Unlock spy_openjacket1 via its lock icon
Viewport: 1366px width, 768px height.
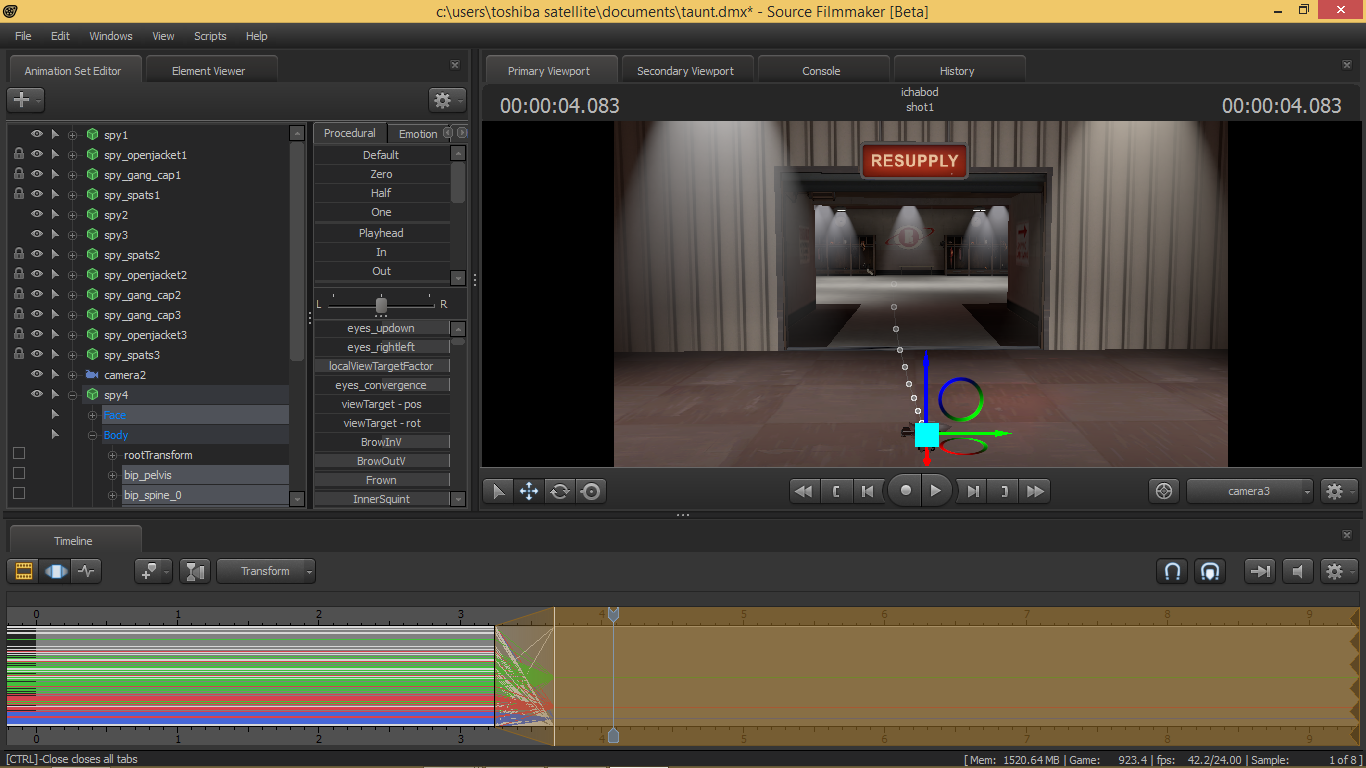pos(18,154)
